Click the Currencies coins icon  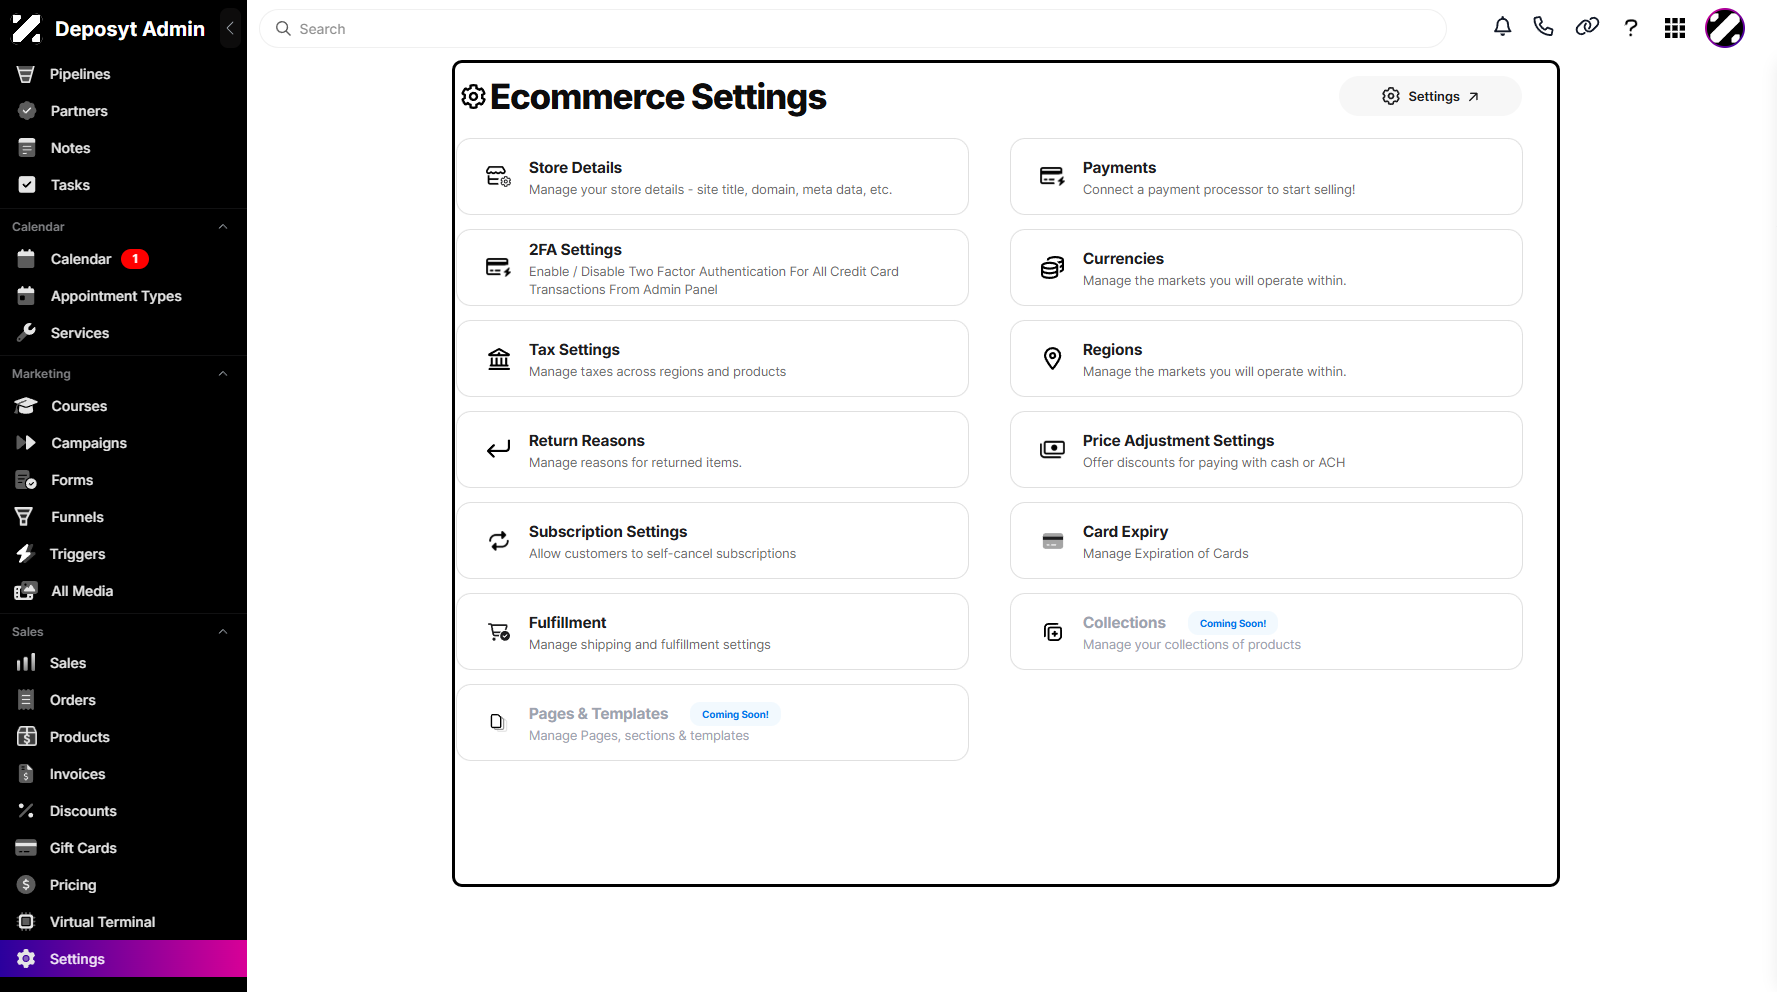pos(1052,268)
